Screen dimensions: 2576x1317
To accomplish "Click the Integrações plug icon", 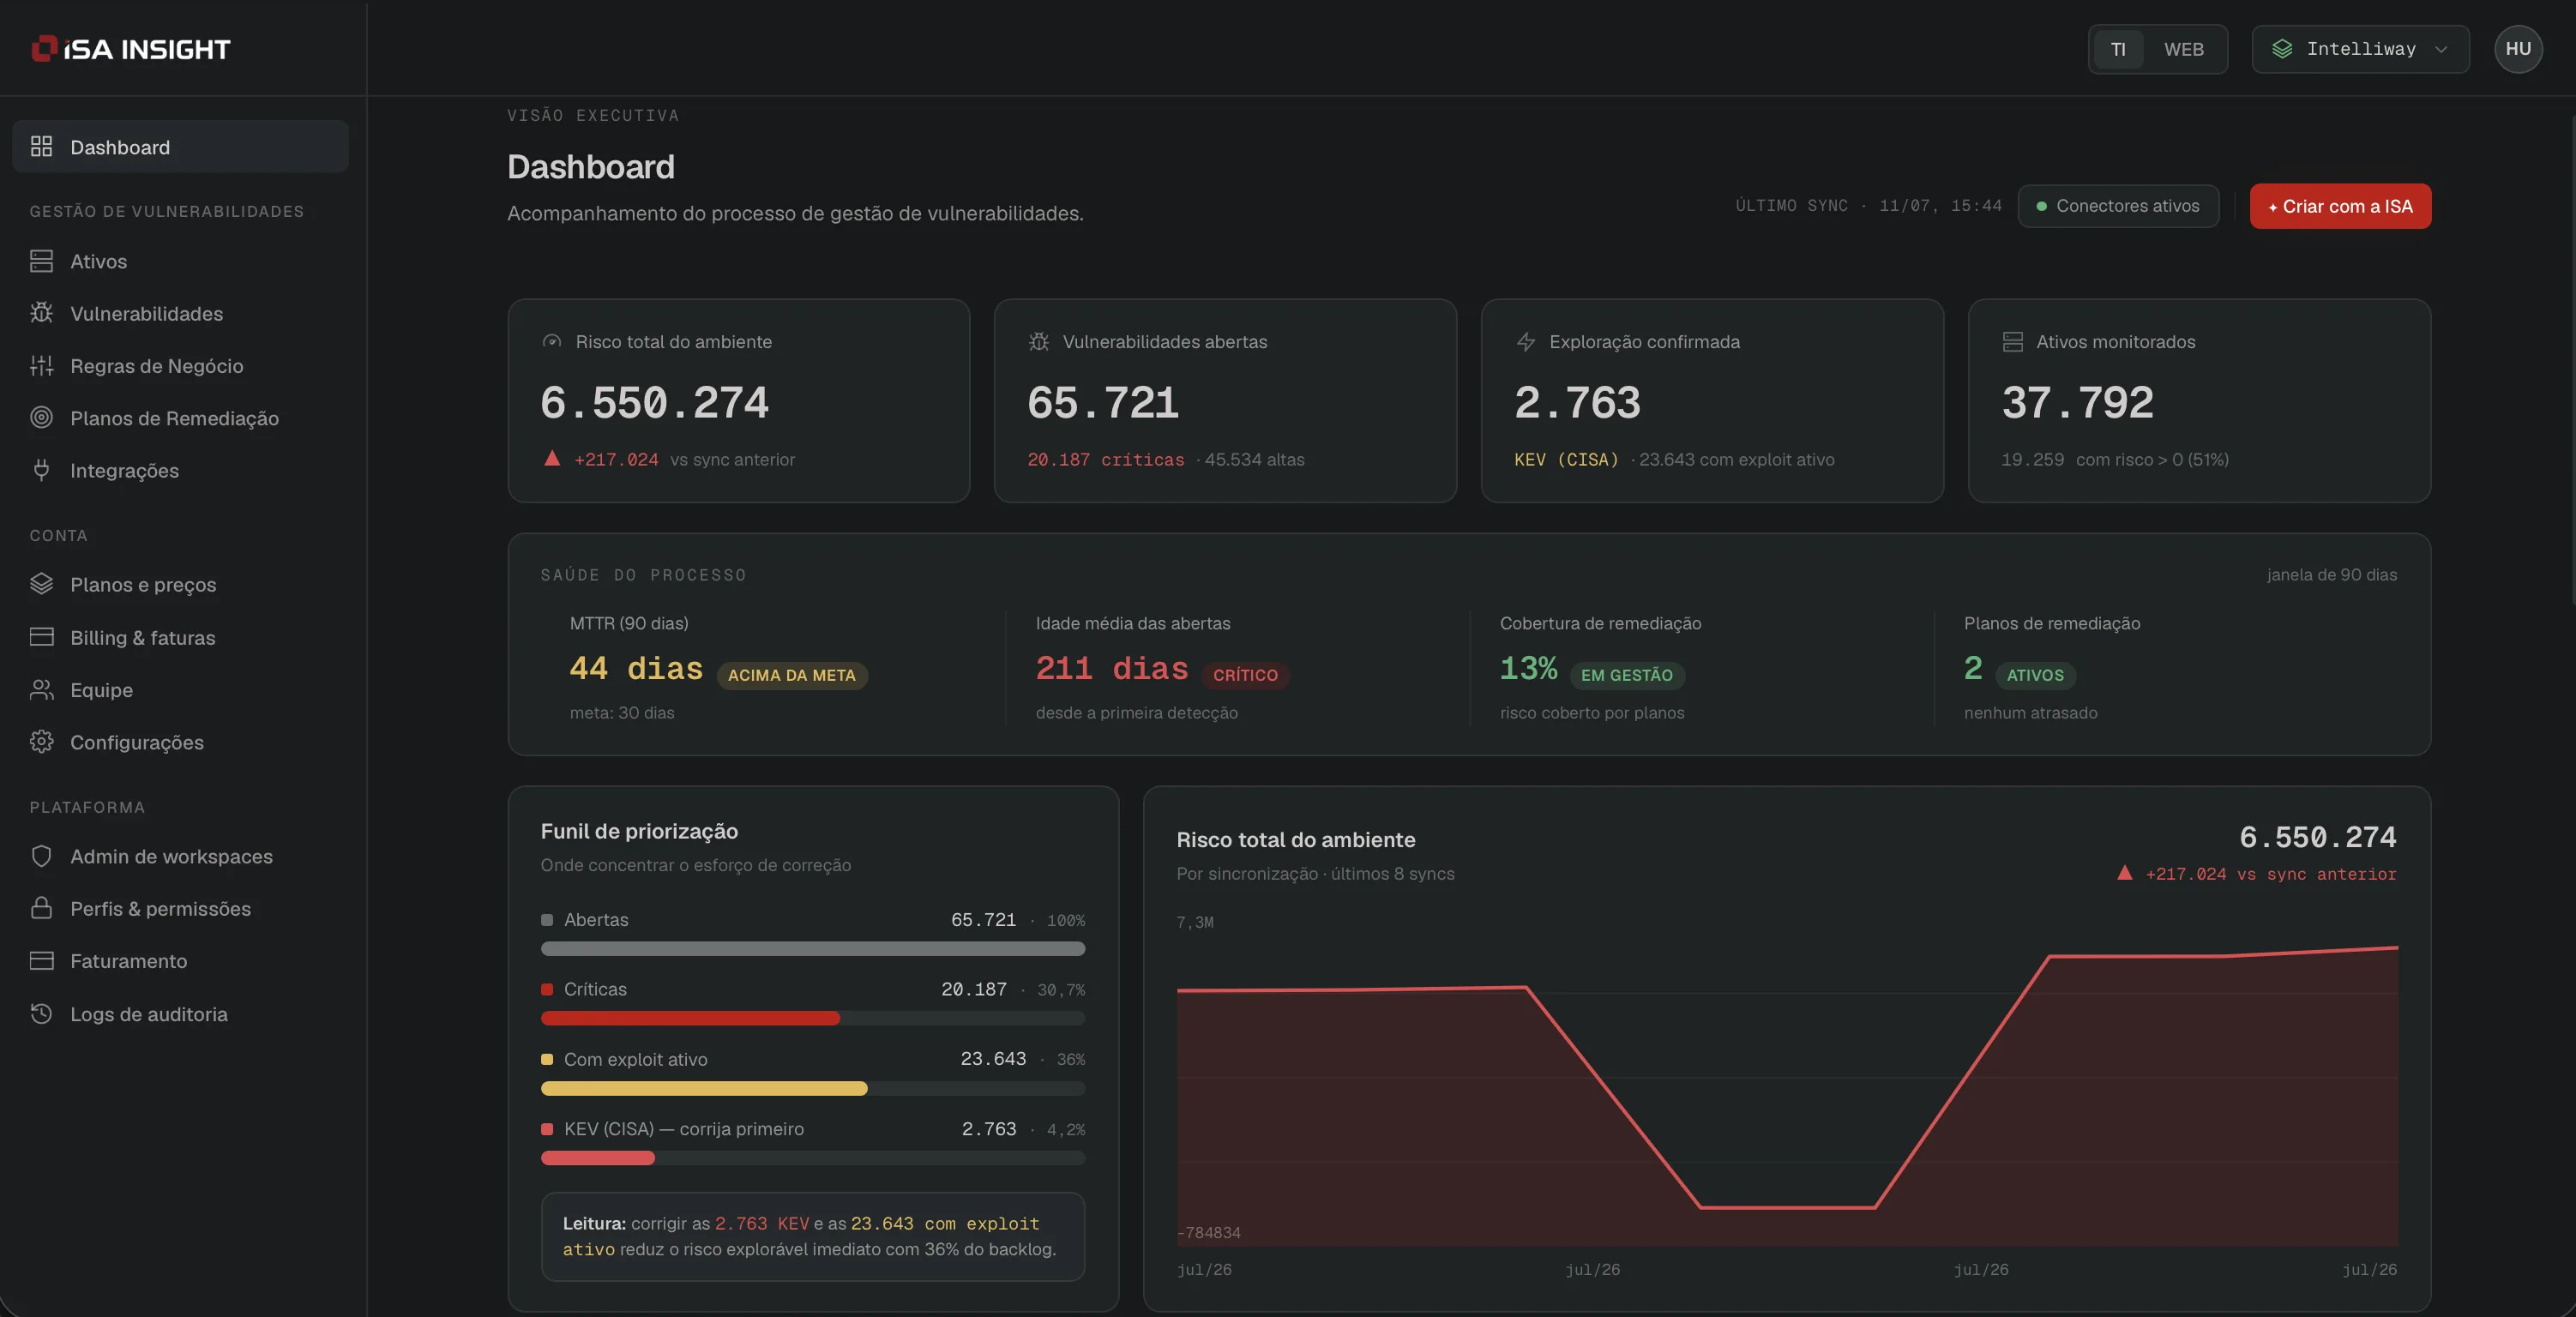I will pos(41,470).
